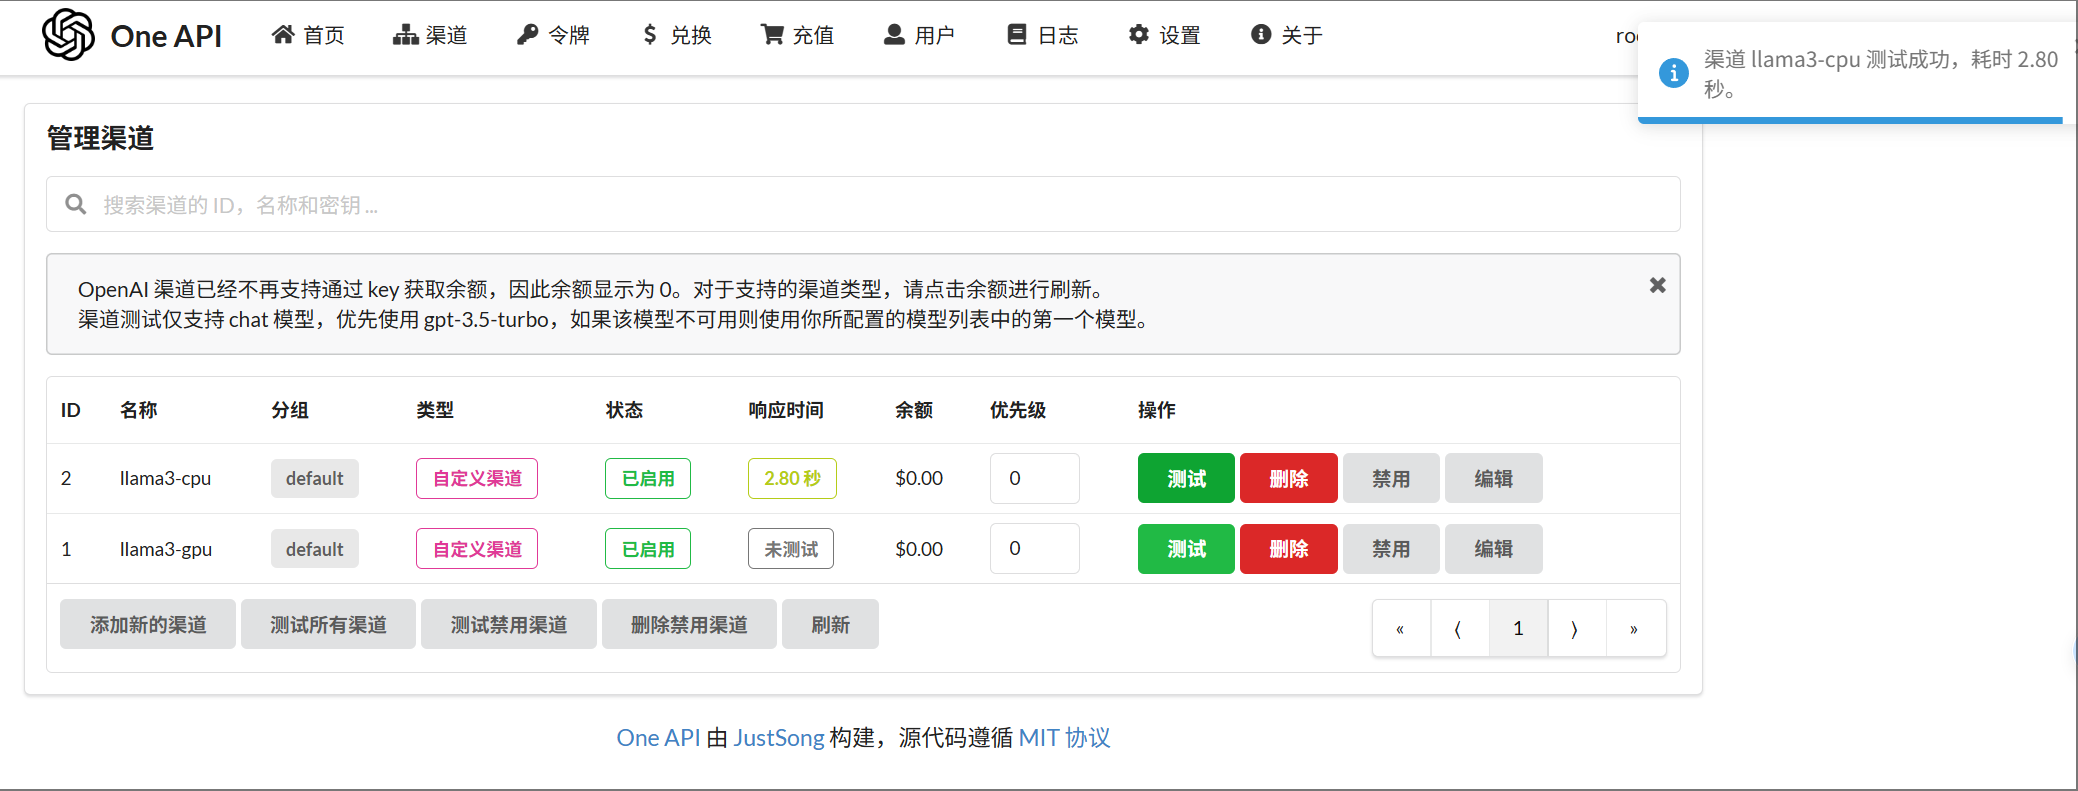The height and width of the screenshot is (791, 2078).
Task: Click the key icon for 令牌
Action: 527,35
